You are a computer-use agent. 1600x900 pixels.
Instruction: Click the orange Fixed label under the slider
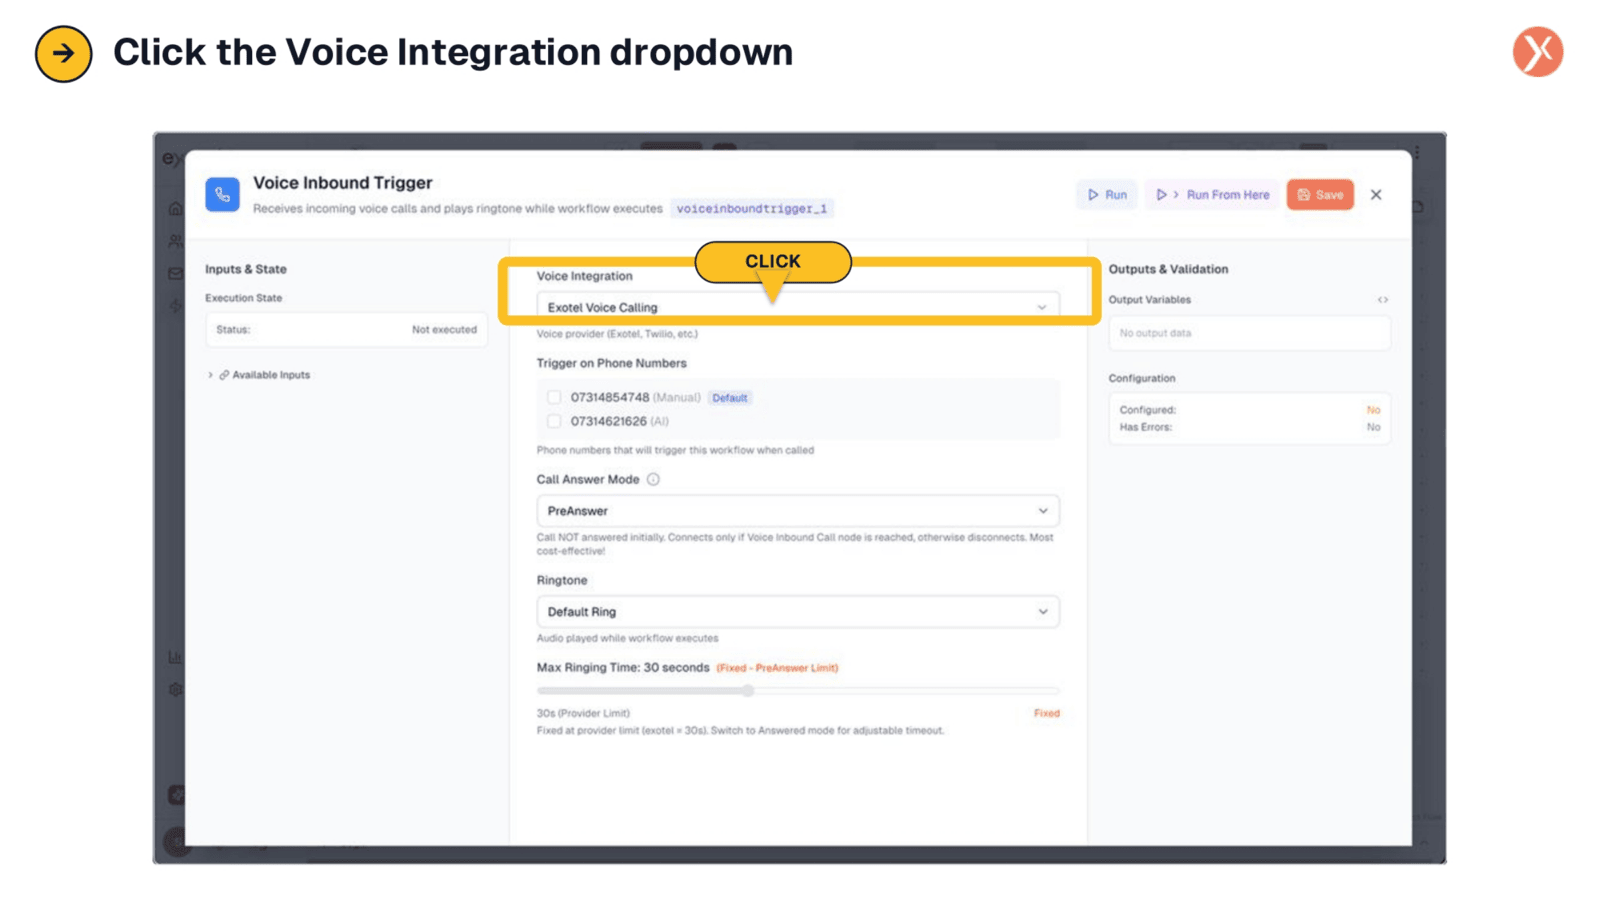tap(1046, 713)
